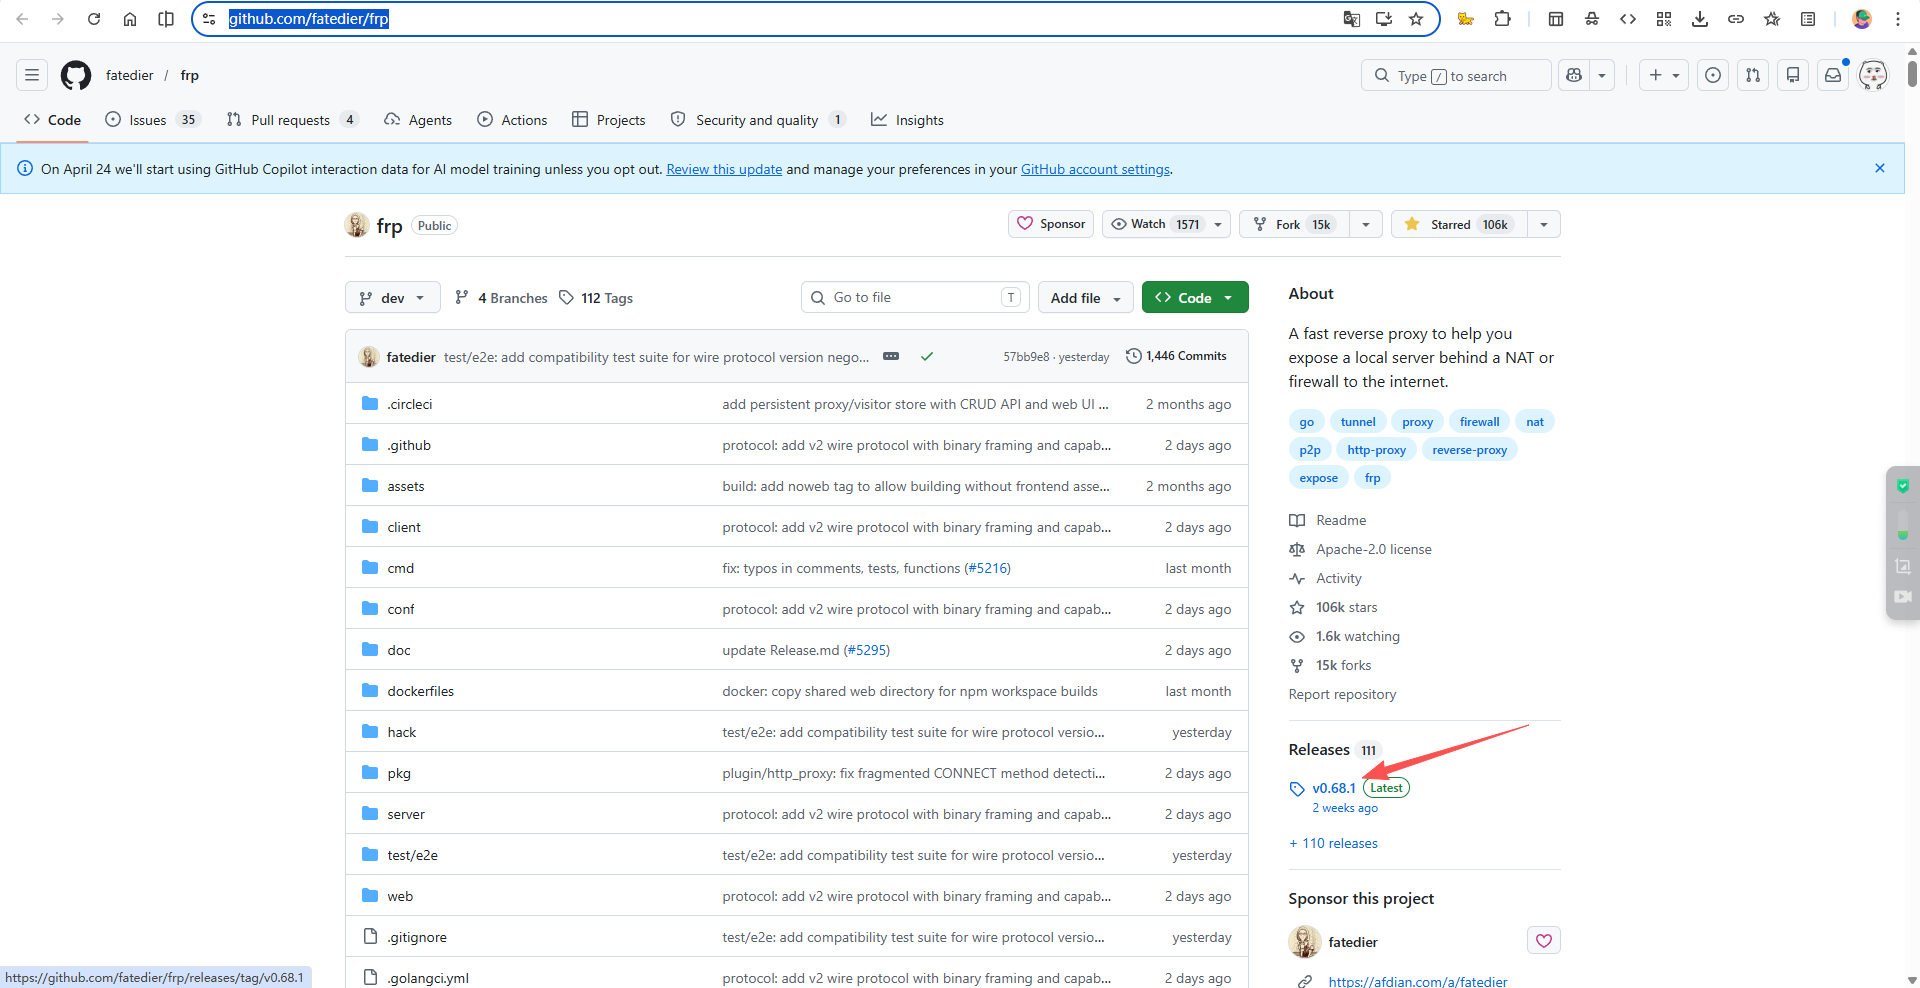The height and width of the screenshot is (988, 1920).
Task: Open the browser side panel icon
Action: (166, 19)
